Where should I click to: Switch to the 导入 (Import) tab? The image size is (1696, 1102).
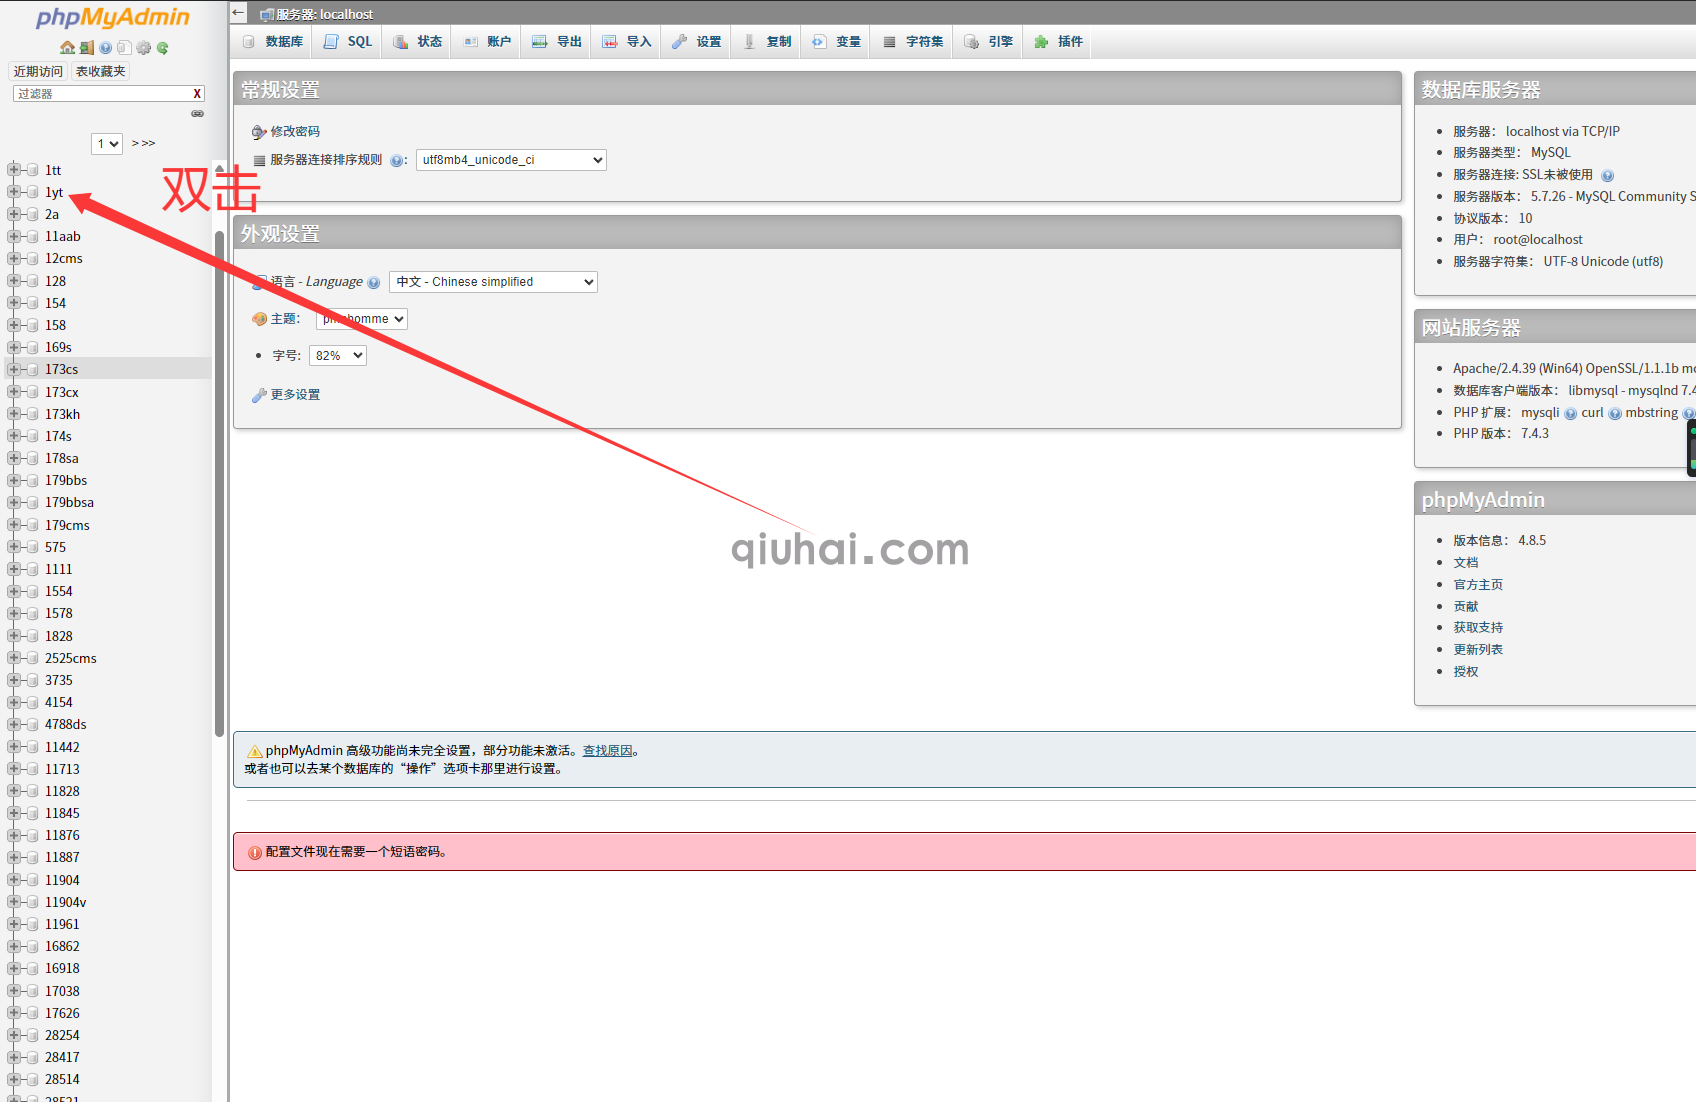pos(627,41)
